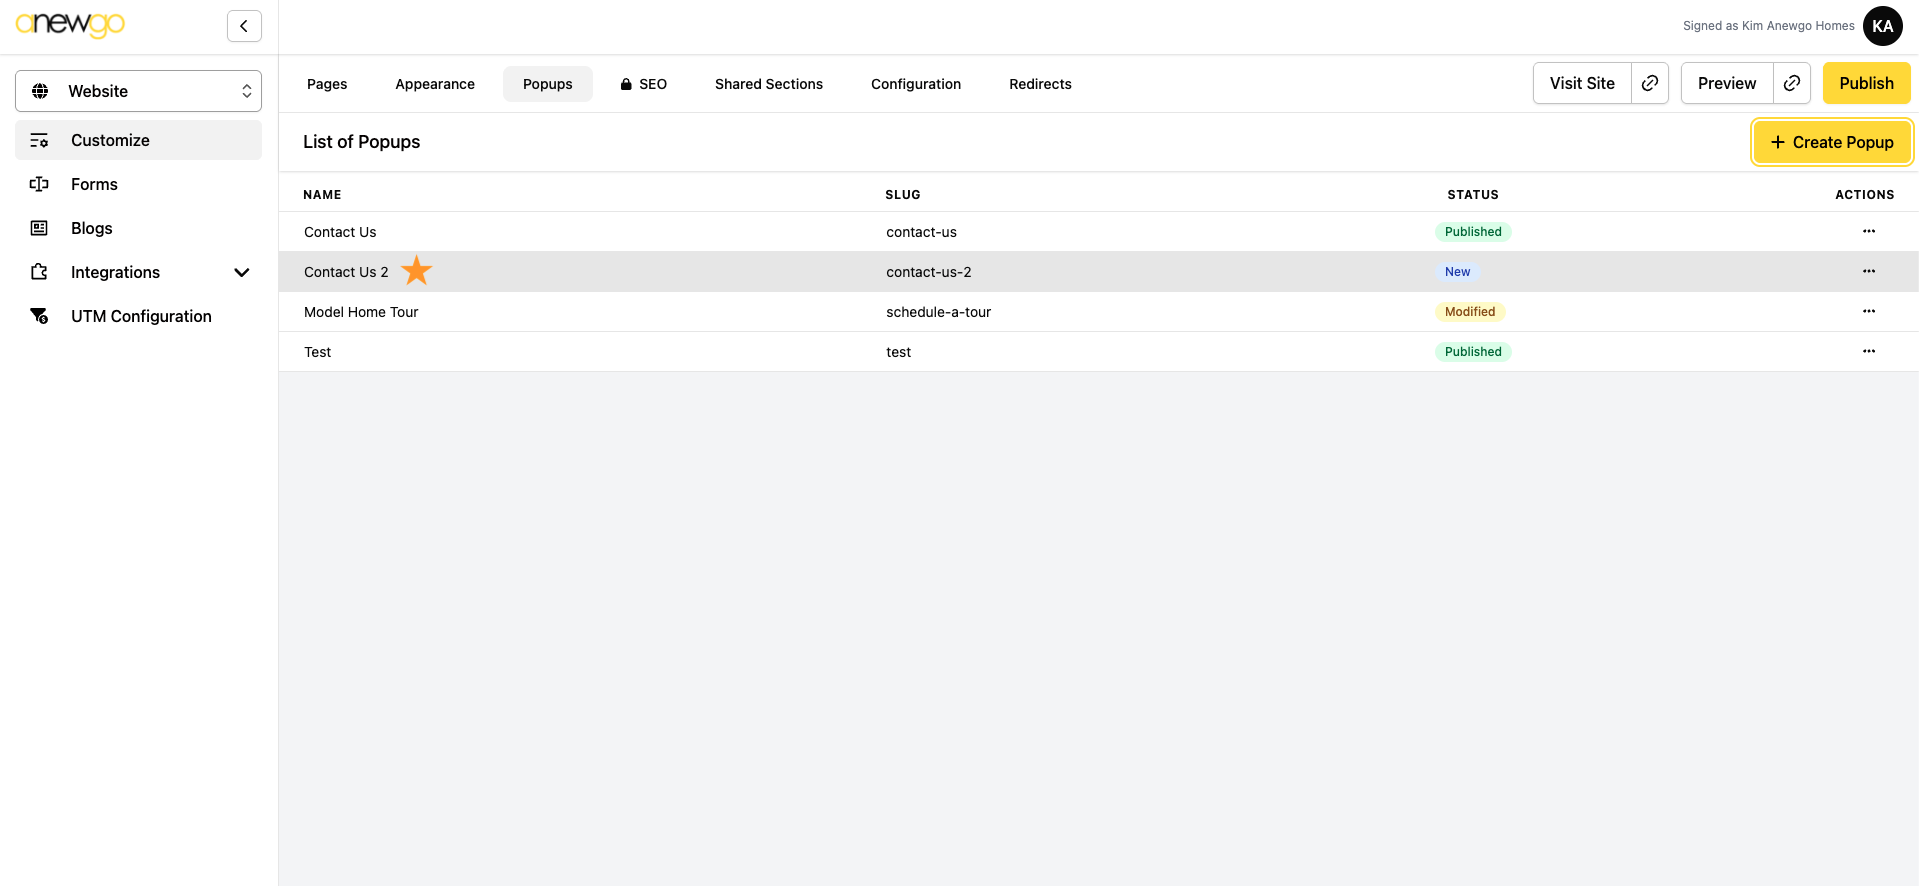Viewport: 1919px width, 886px height.
Task: Click the Create Popup button
Action: coord(1831,142)
